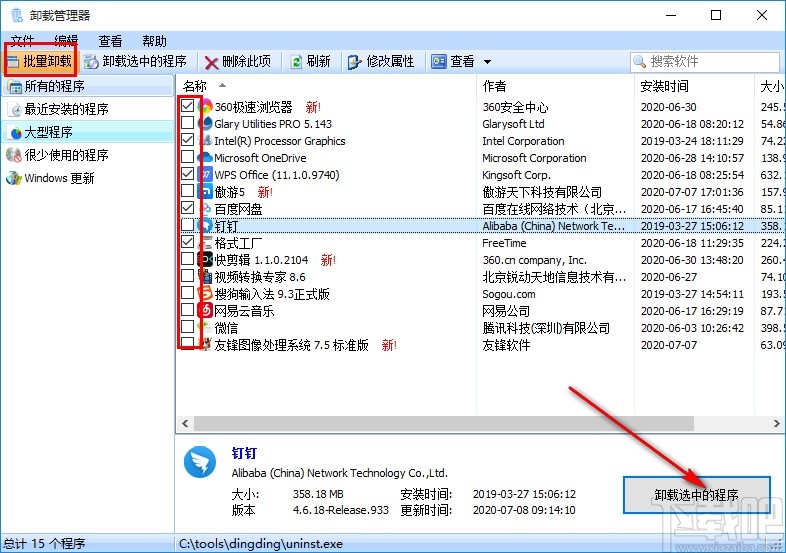Click the 网易云音乐 program icon
Screen dimensions: 786x553
(x=206, y=311)
